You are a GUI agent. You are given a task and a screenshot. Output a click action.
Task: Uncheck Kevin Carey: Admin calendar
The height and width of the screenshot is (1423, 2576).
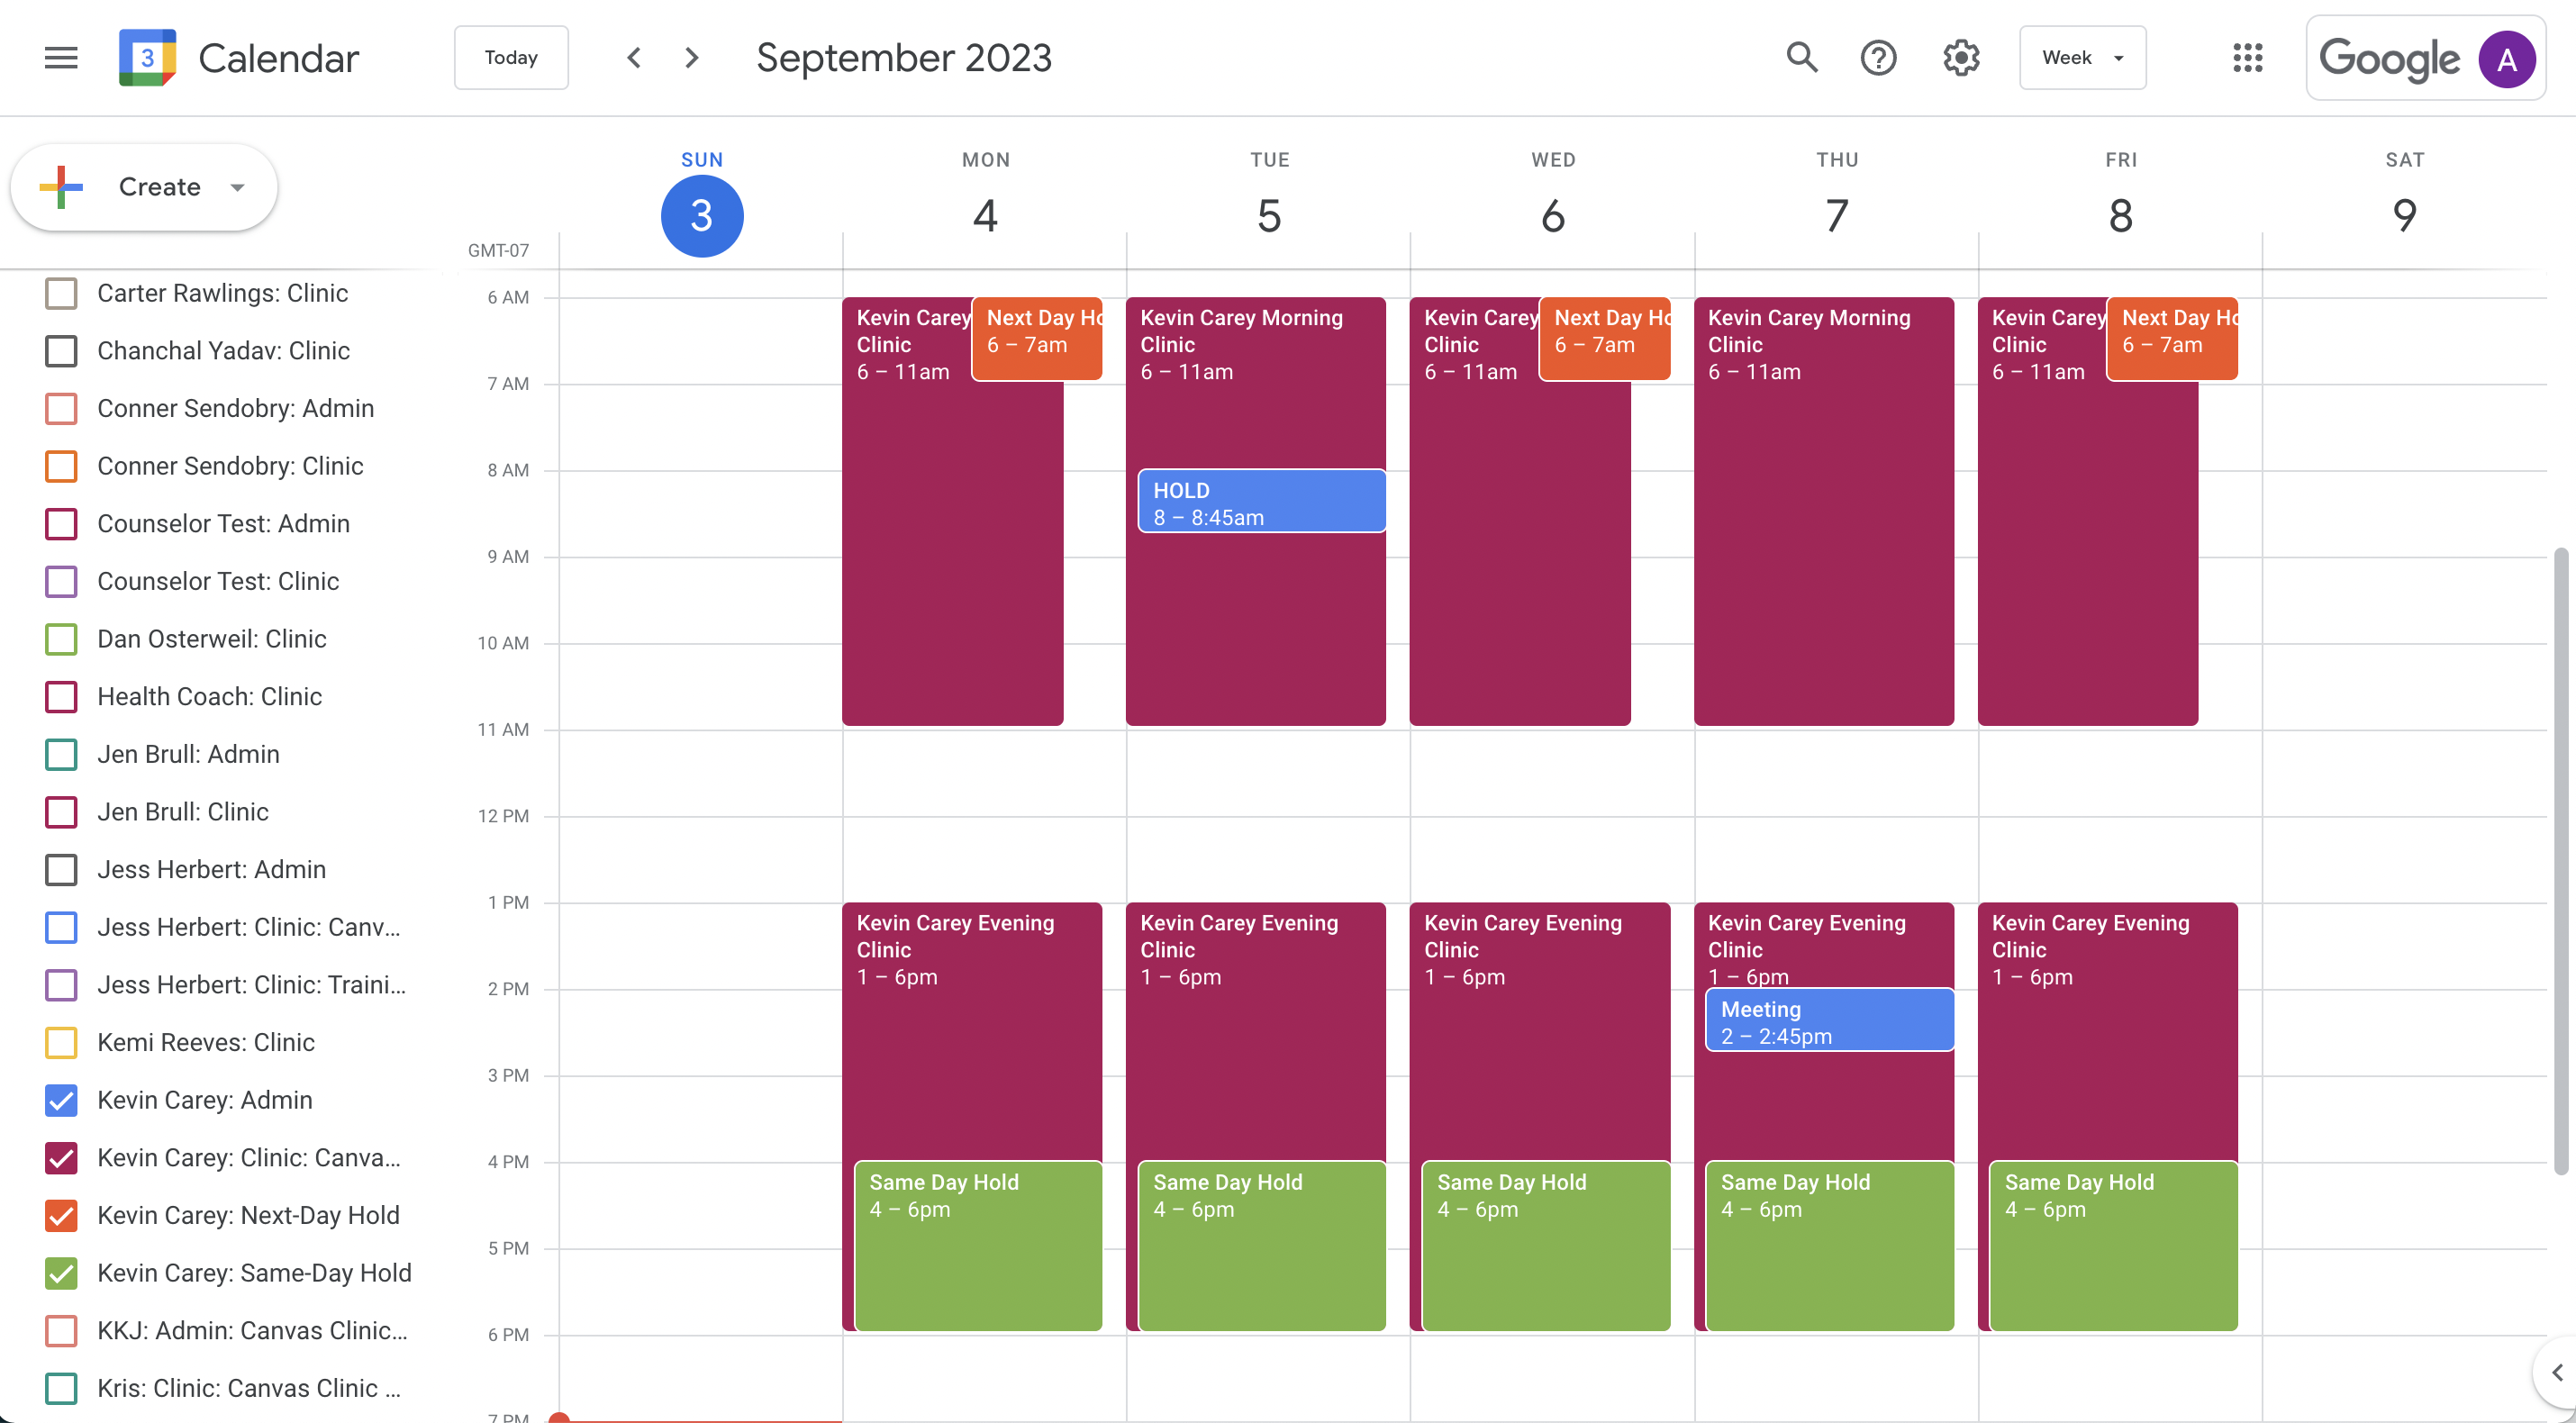pos(61,1100)
